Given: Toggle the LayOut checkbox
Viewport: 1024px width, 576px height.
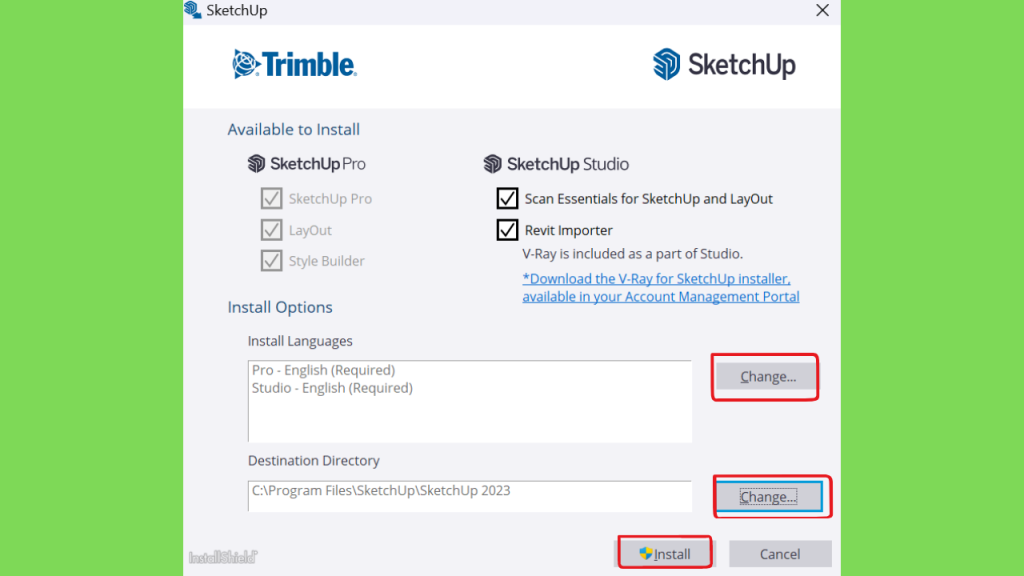Looking at the screenshot, I should (272, 230).
